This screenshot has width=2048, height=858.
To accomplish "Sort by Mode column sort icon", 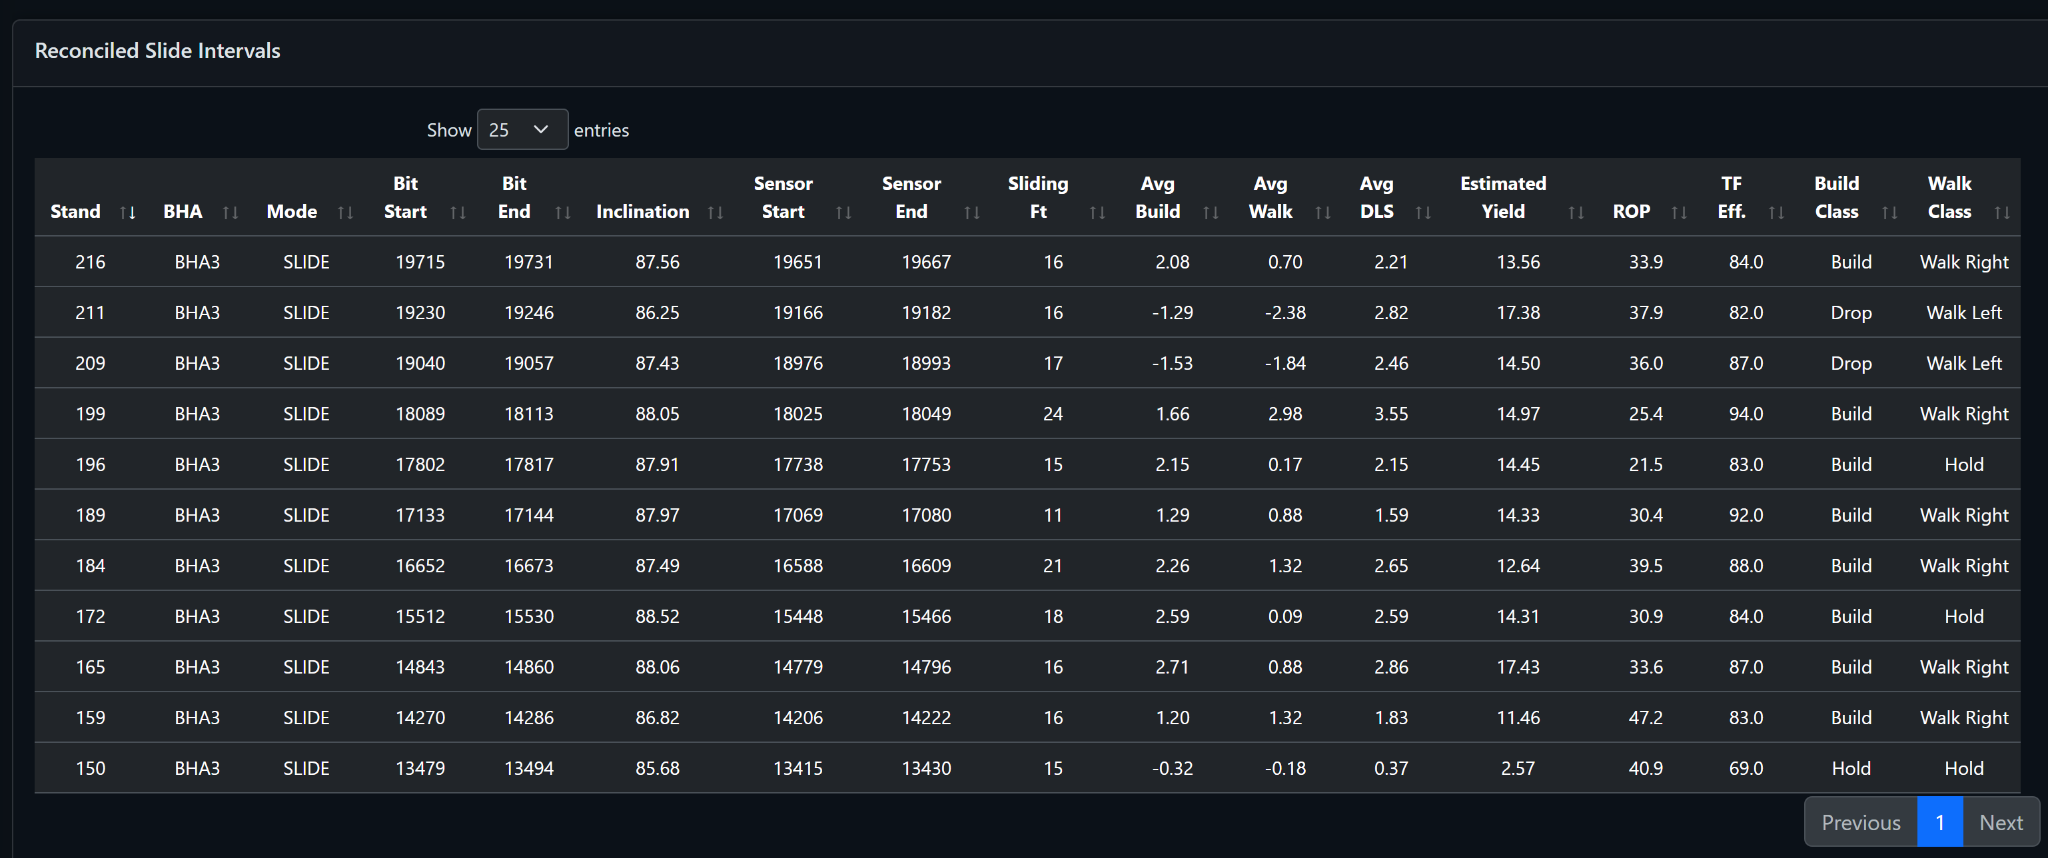I will pyautogui.click(x=346, y=212).
